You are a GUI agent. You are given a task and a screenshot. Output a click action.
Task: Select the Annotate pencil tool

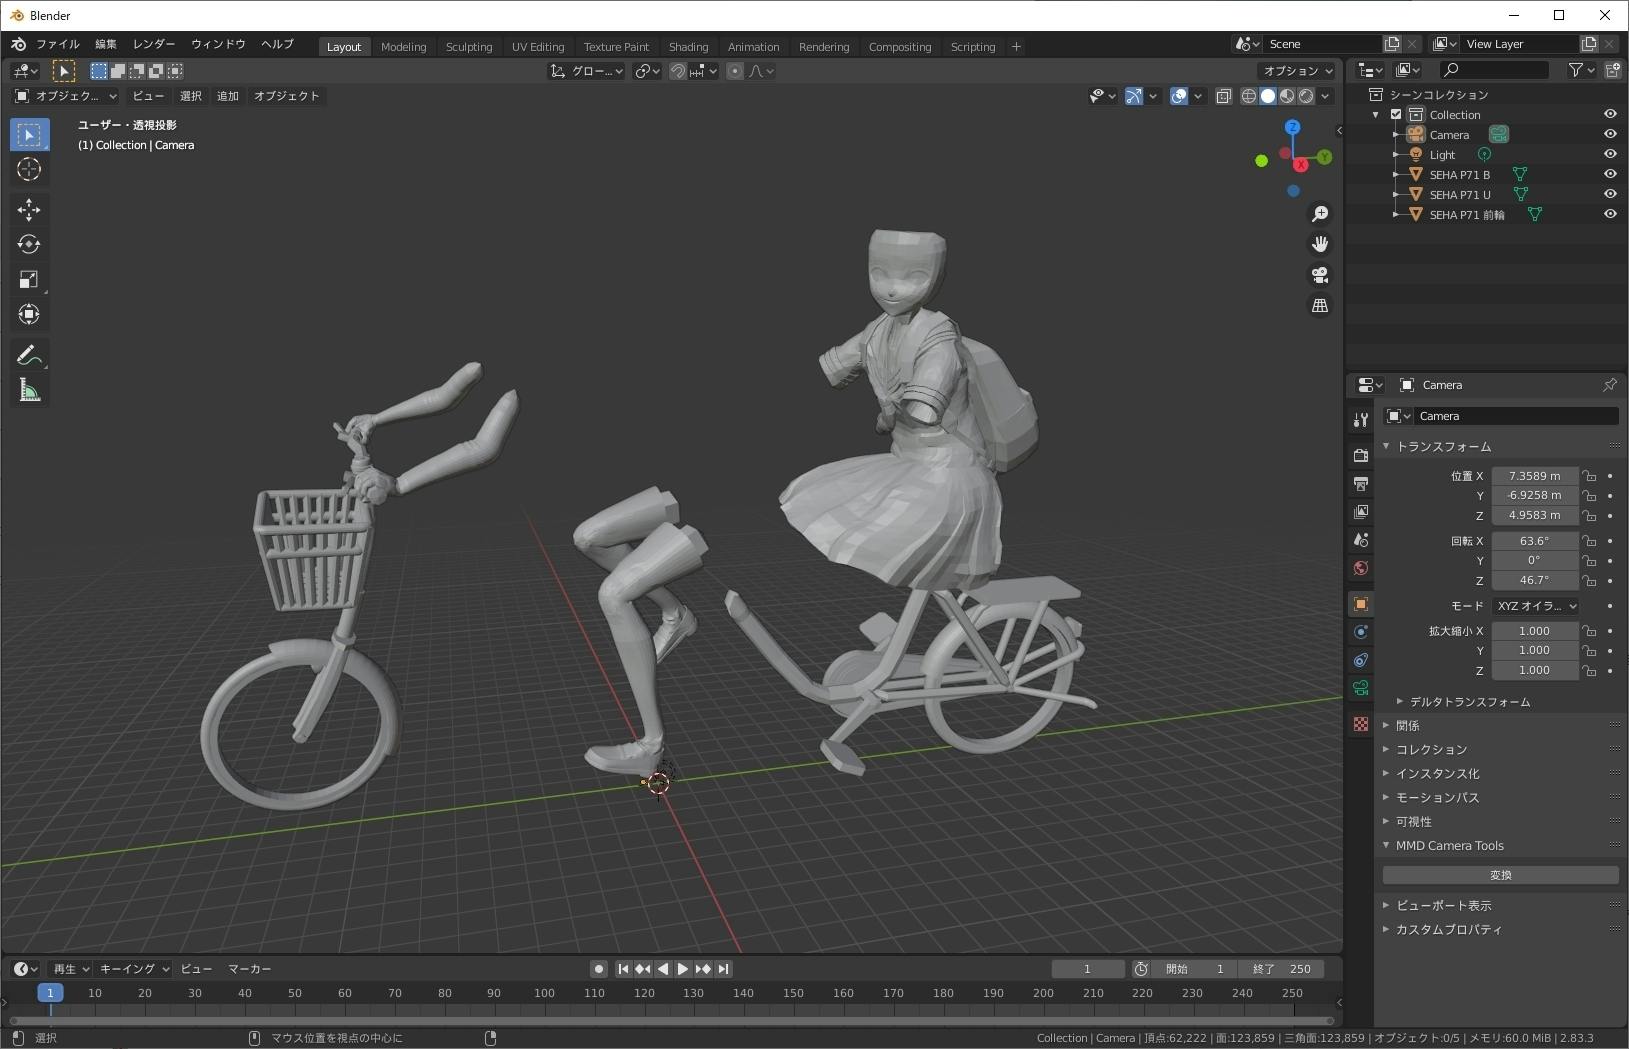point(29,355)
